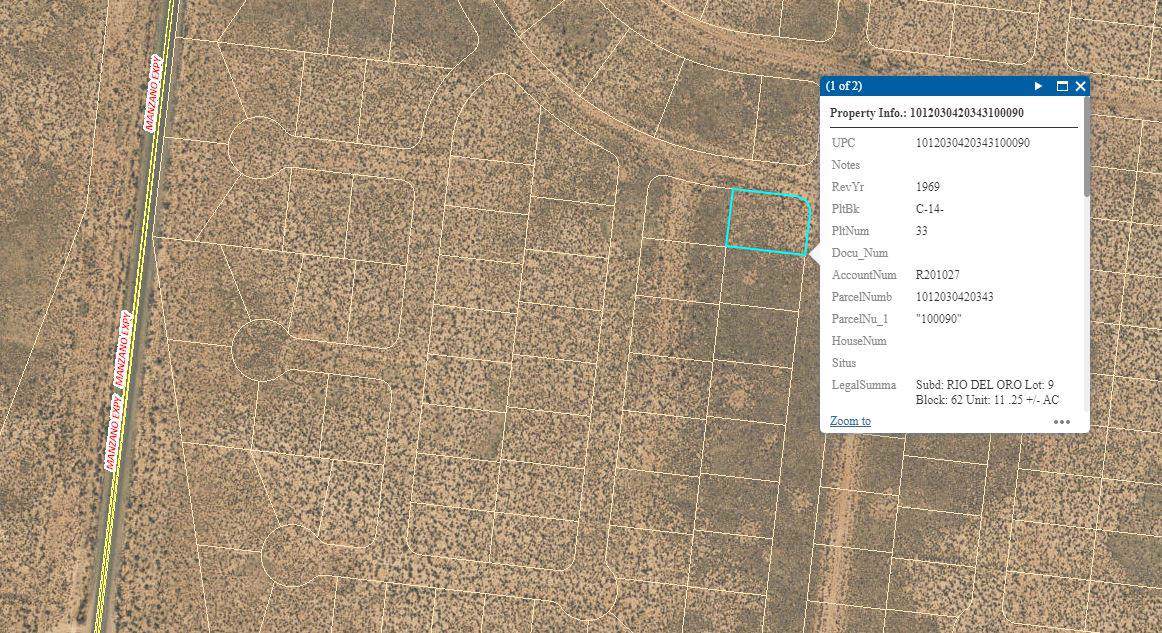Maximize the property info popup
The height and width of the screenshot is (633, 1162).
point(1062,86)
